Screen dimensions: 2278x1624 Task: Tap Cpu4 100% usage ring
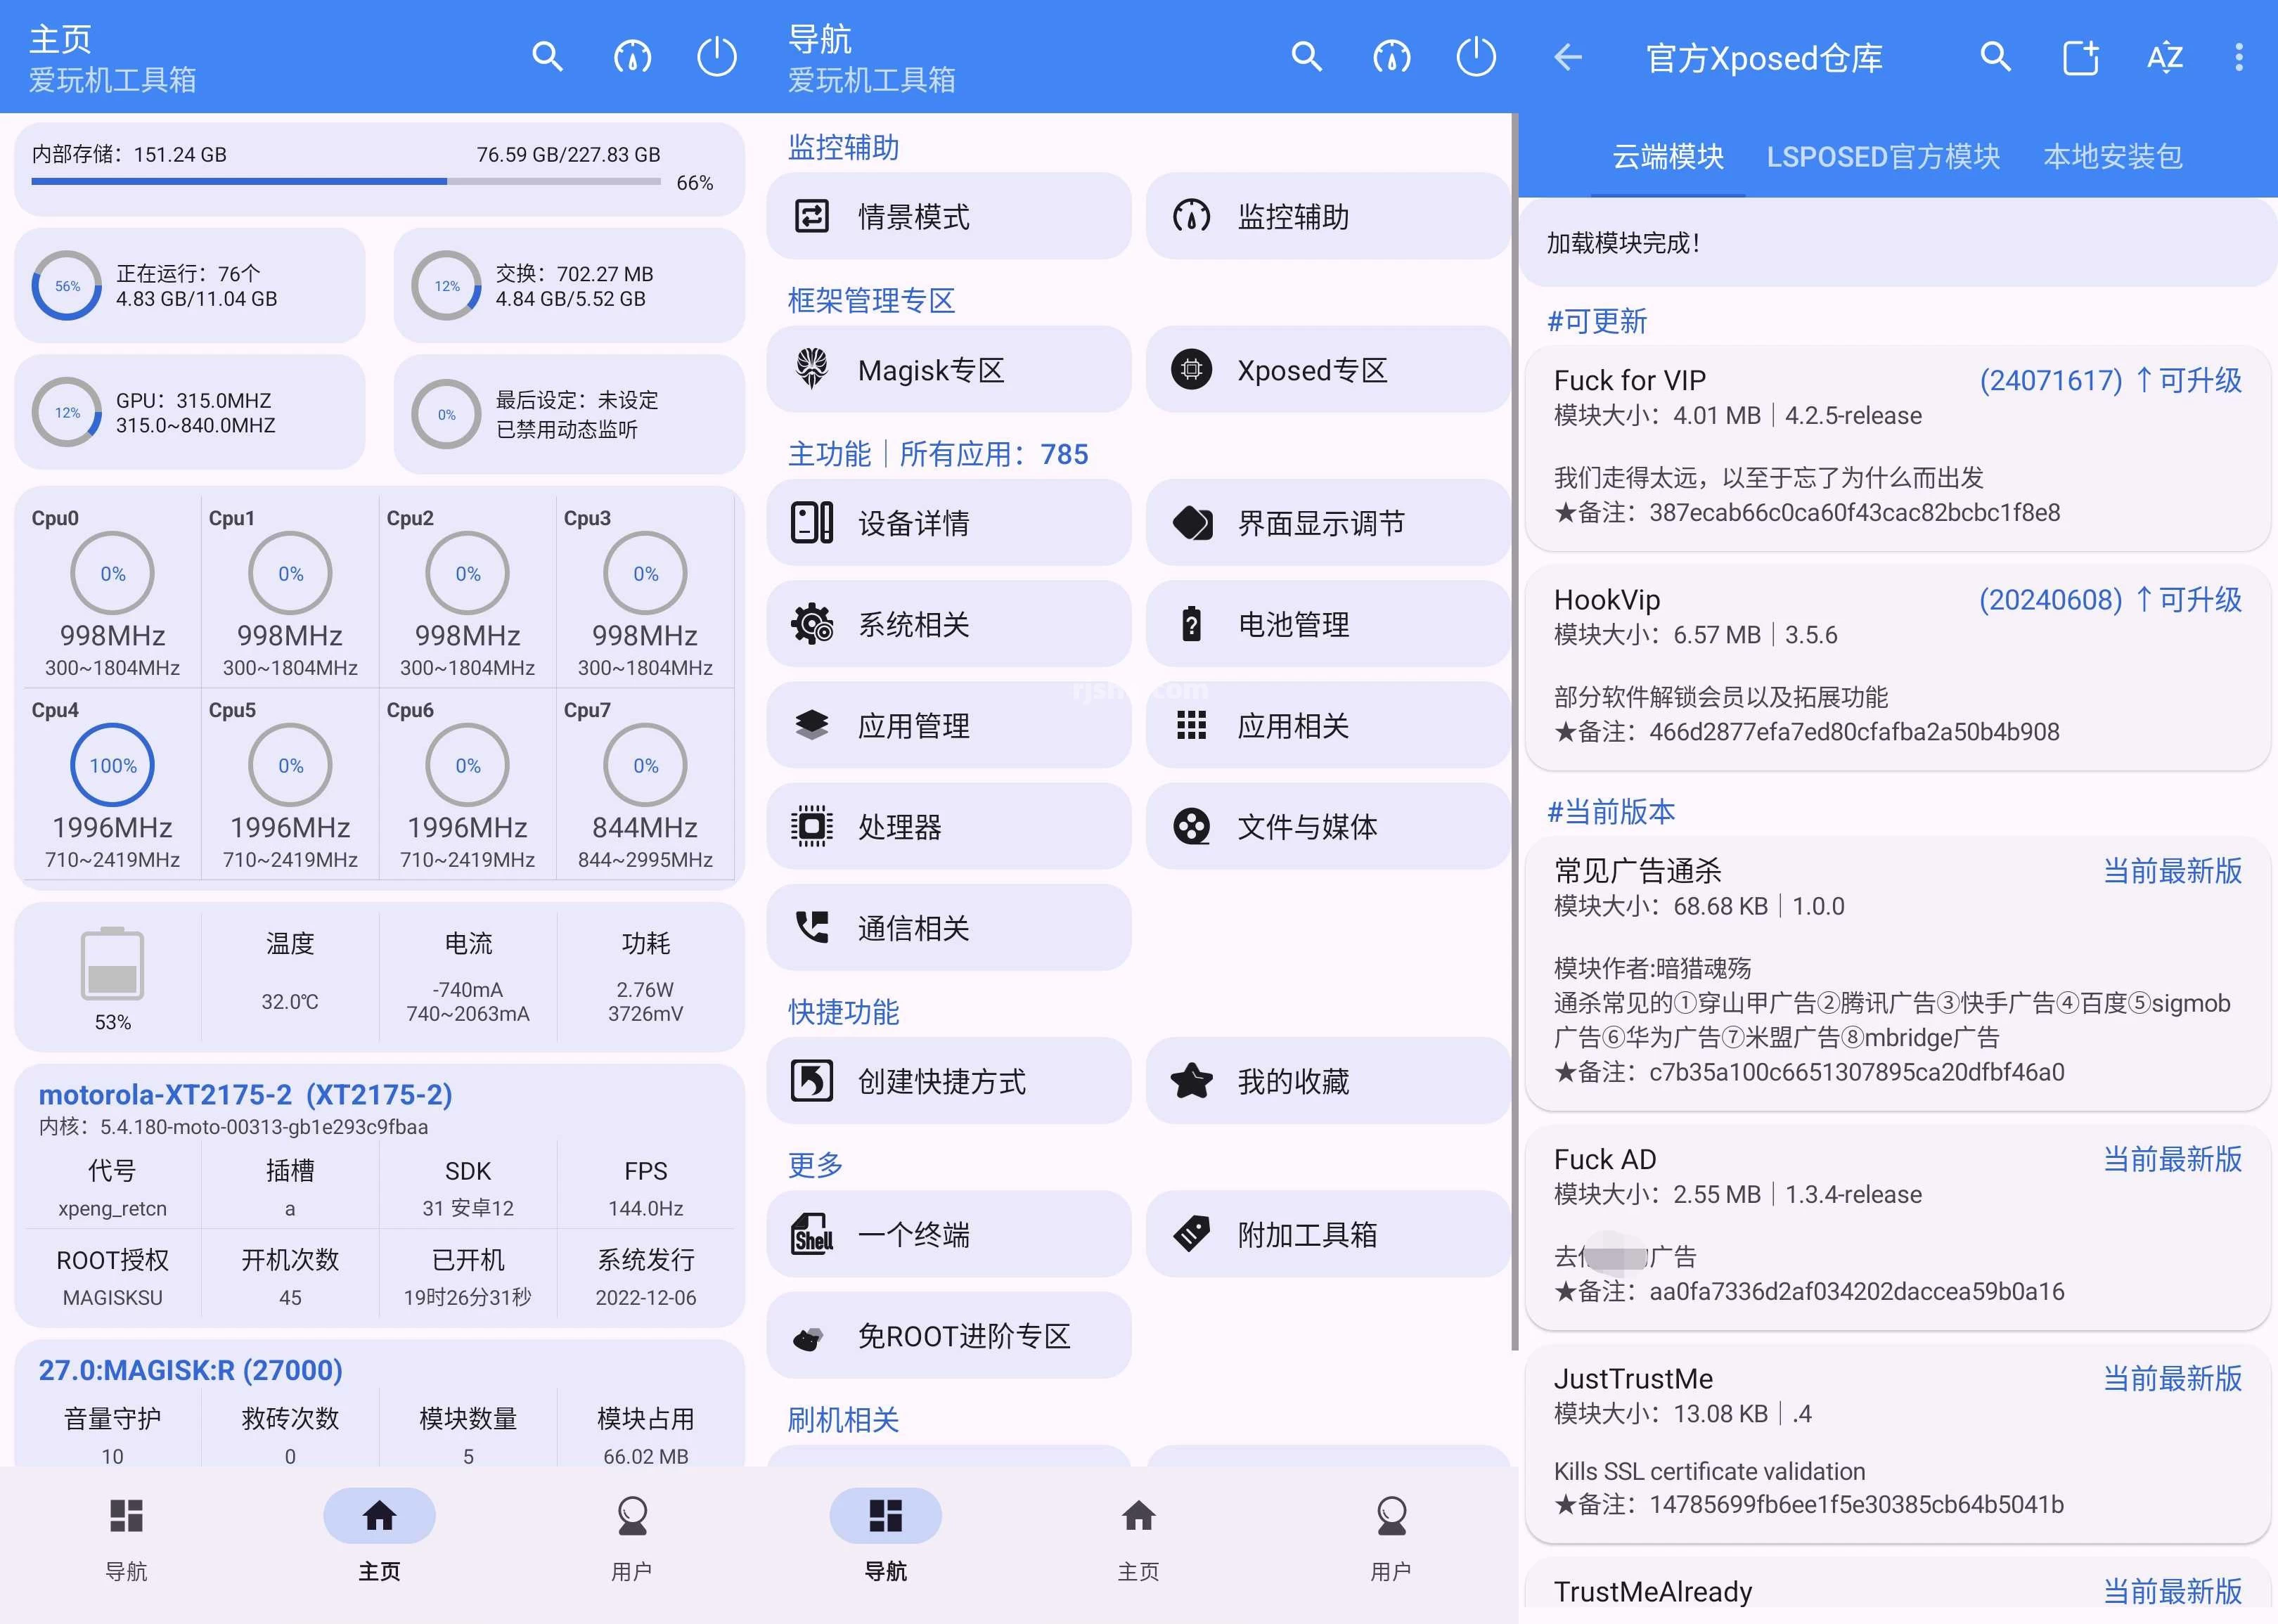pyautogui.click(x=112, y=765)
